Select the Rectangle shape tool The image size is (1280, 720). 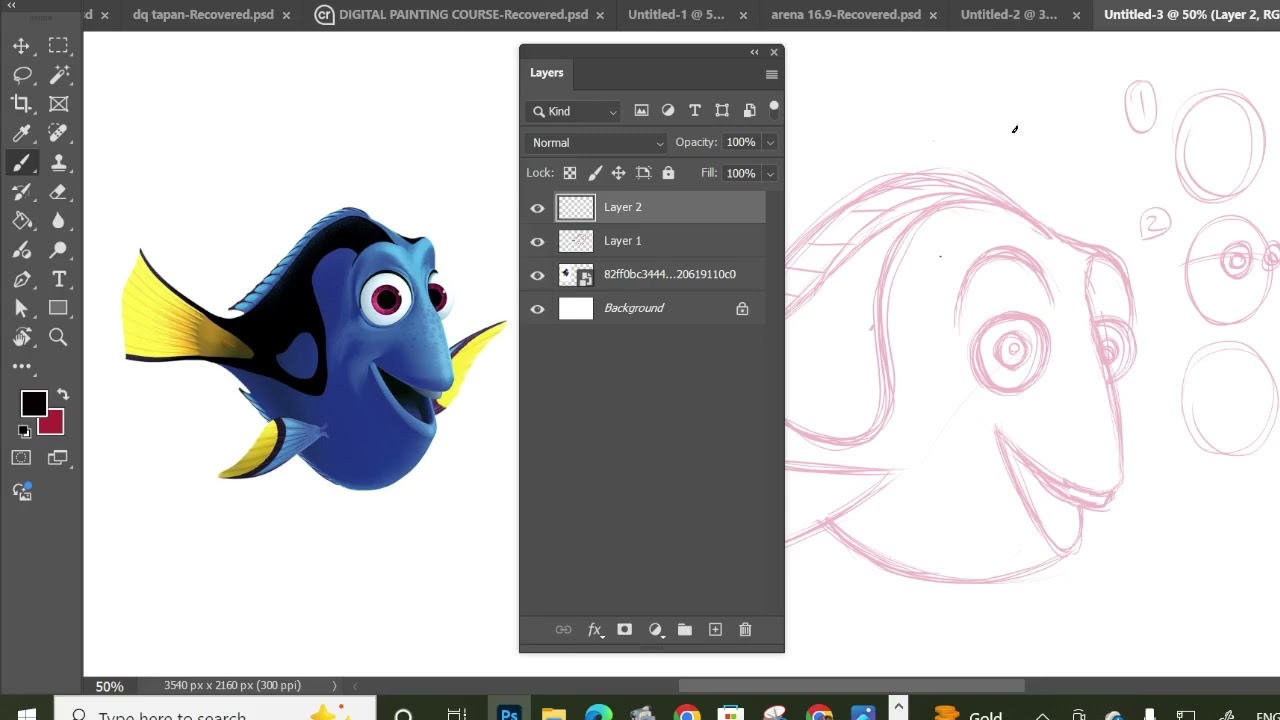[x=58, y=309]
